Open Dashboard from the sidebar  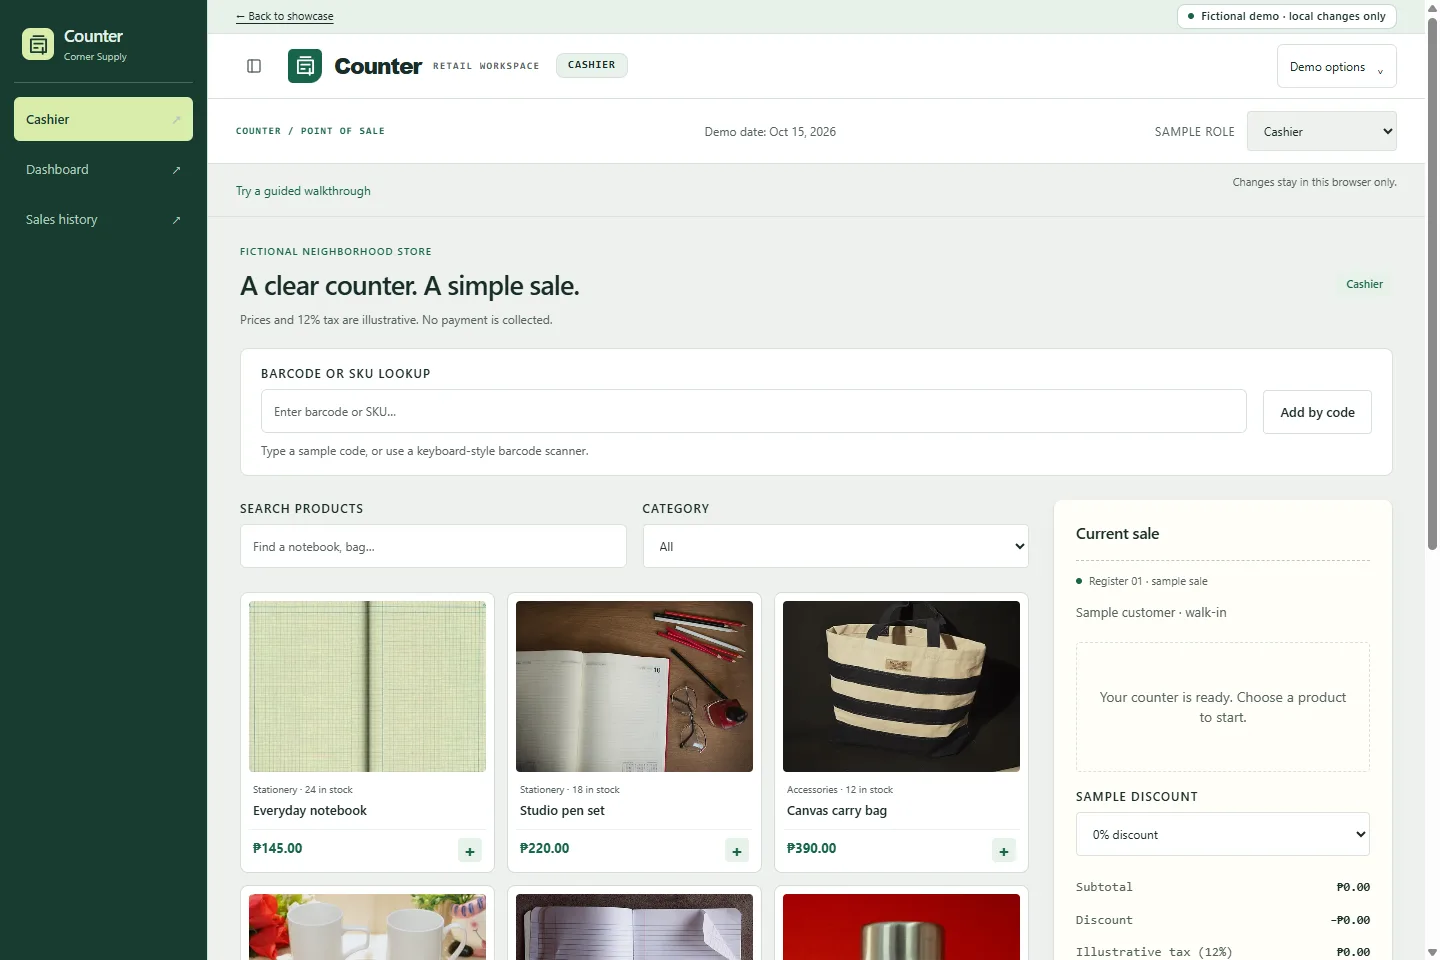point(103,169)
